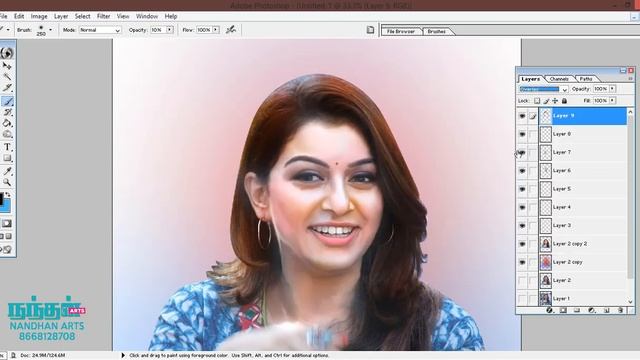
Task: Enable Quick Mask mode in the toolbox
Action: click(7, 223)
